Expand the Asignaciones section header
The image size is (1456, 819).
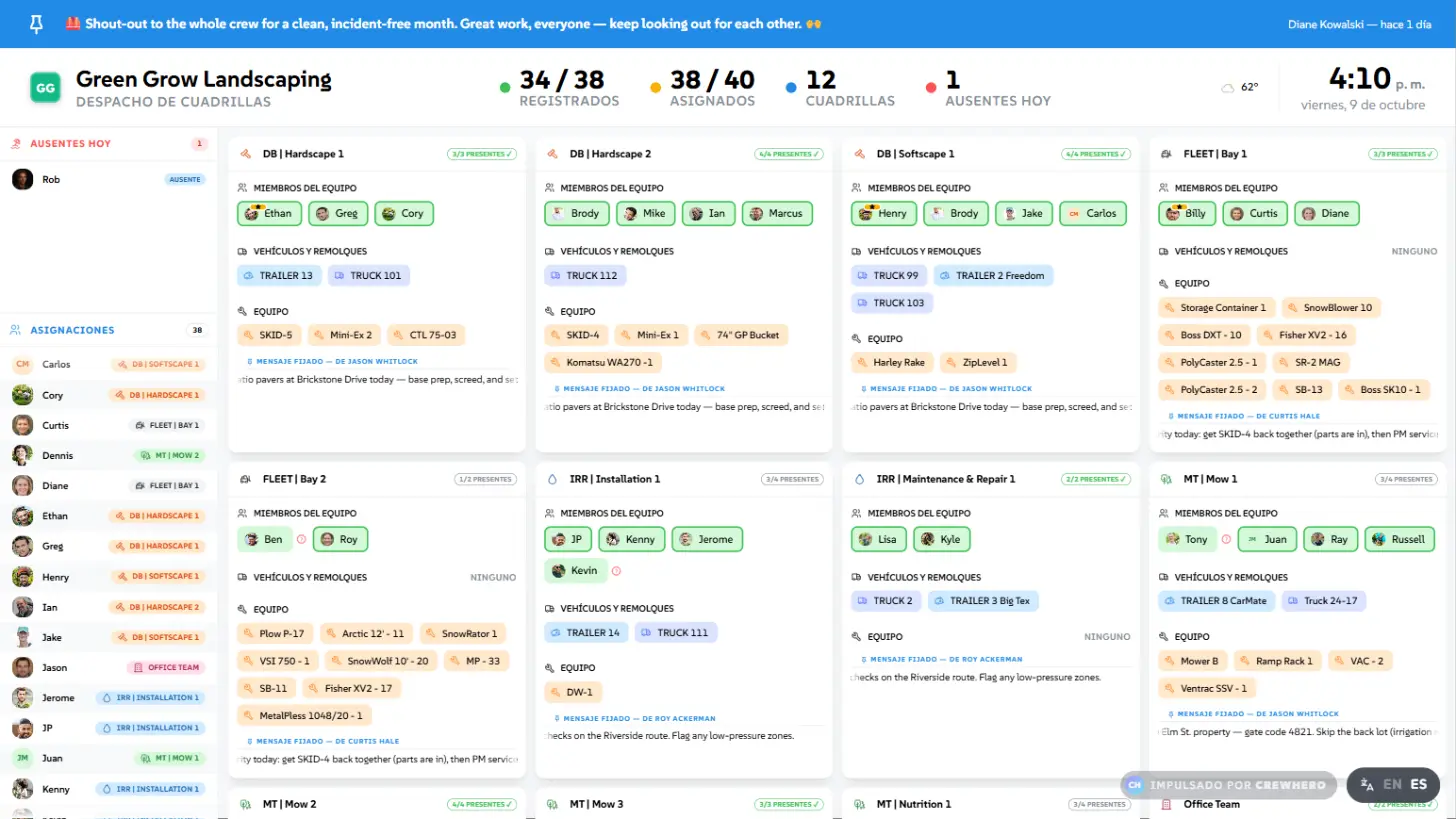(x=108, y=330)
